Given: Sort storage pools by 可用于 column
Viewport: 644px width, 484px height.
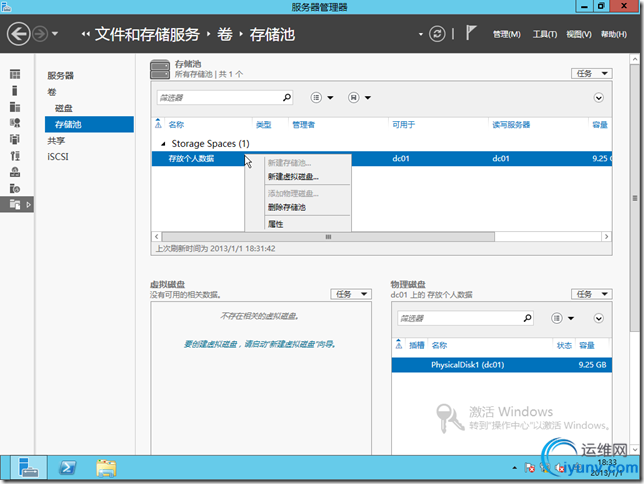Looking at the screenshot, I should click(403, 124).
